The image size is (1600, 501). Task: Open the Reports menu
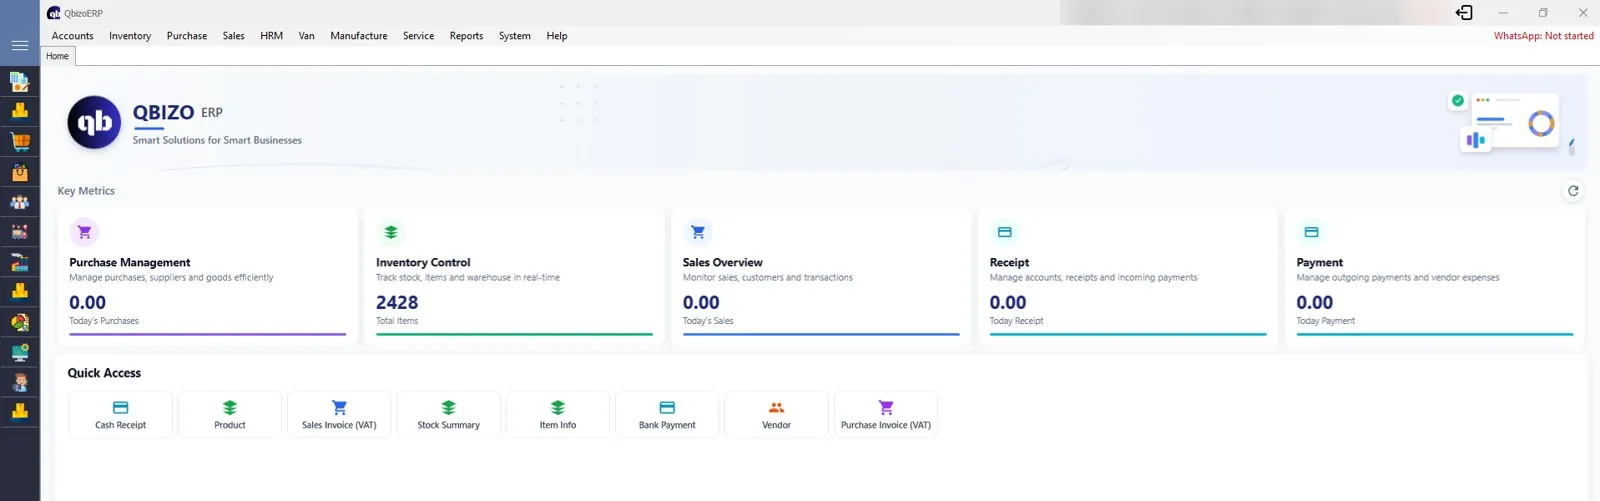(467, 36)
